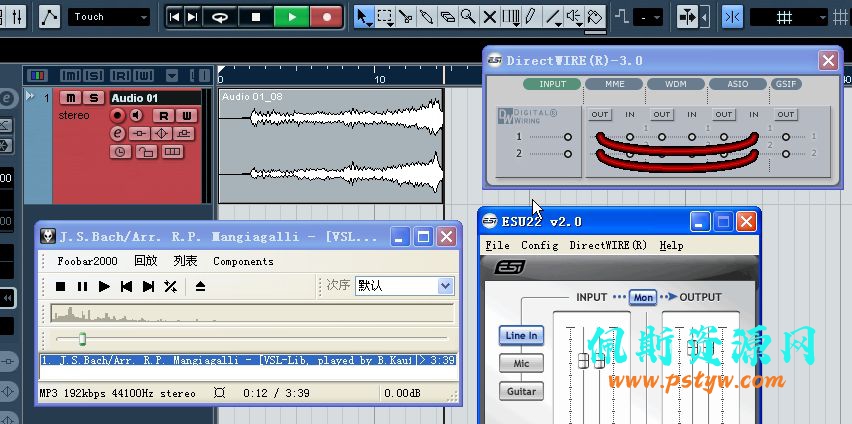This screenshot has height=424, width=852.
Task: Open the Components menu in Foobar2000
Action: click(243, 261)
